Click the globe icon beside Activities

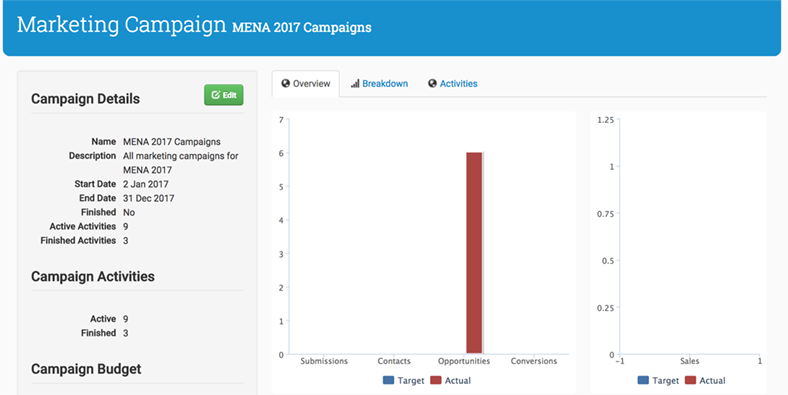432,83
